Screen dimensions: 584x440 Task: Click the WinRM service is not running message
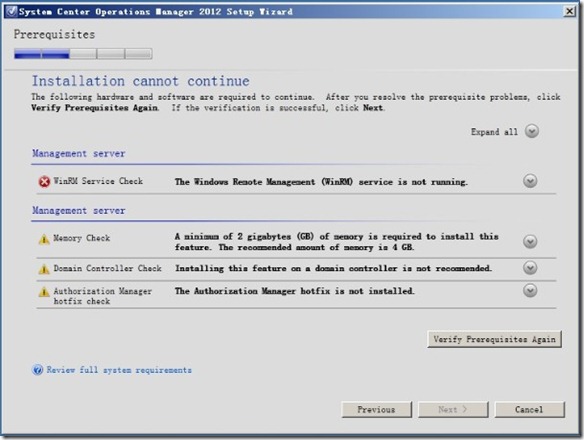[x=321, y=182]
